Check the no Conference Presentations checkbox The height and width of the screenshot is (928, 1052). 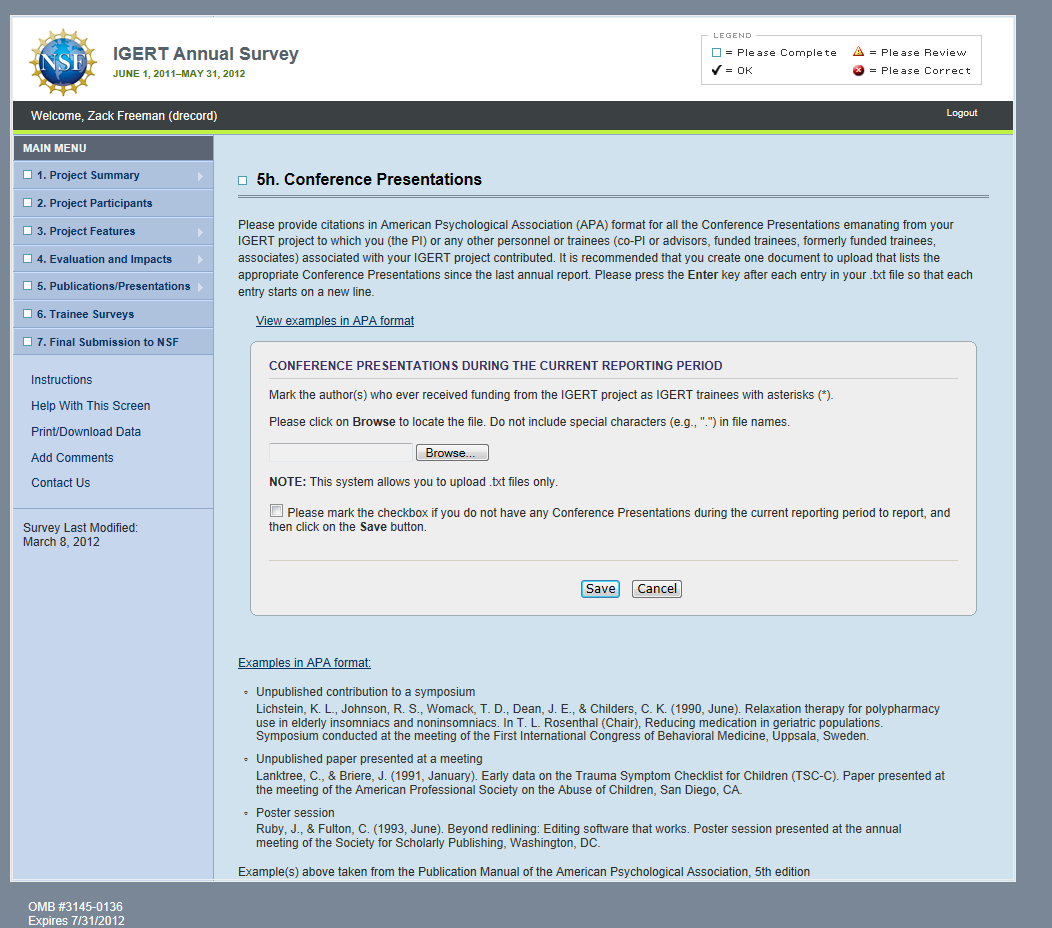coord(276,511)
